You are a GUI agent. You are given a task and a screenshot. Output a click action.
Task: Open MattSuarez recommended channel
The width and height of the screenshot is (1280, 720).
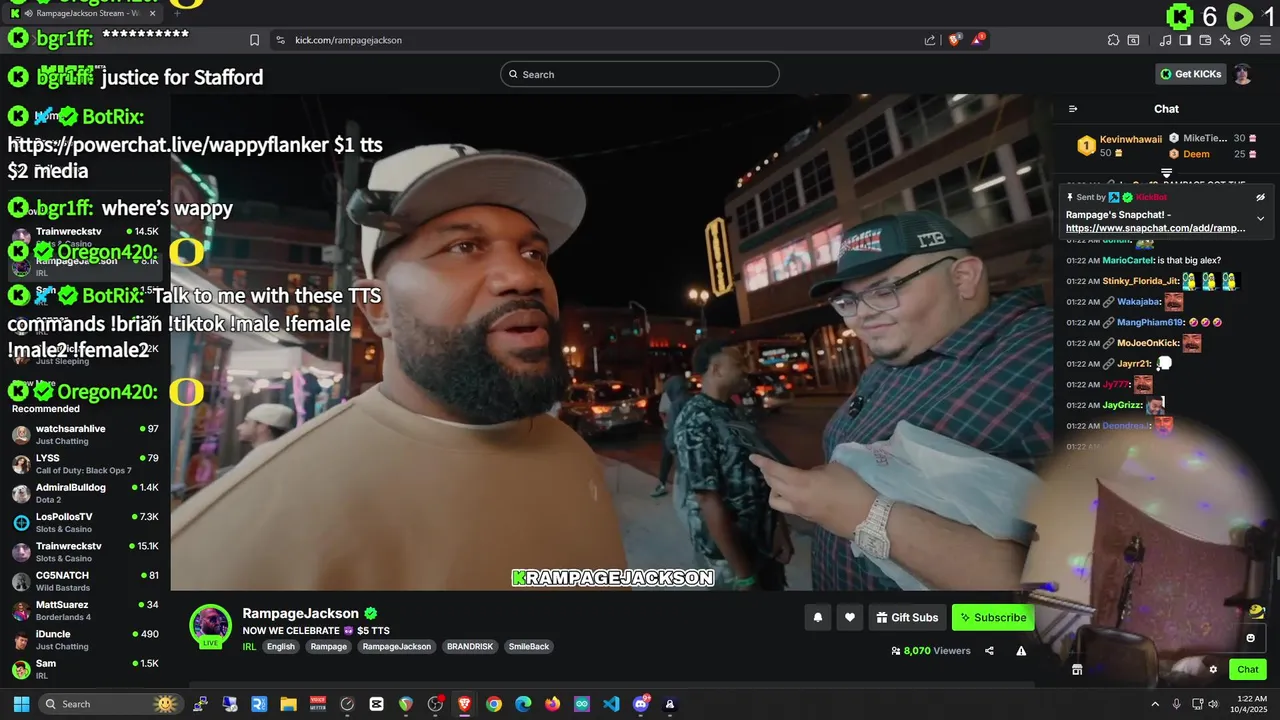click(x=85, y=610)
